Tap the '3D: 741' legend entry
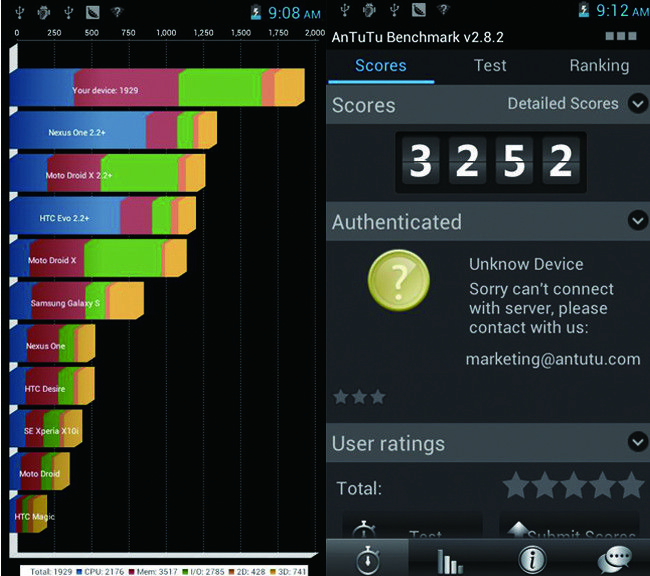The height and width of the screenshot is (576, 650). (288, 571)
